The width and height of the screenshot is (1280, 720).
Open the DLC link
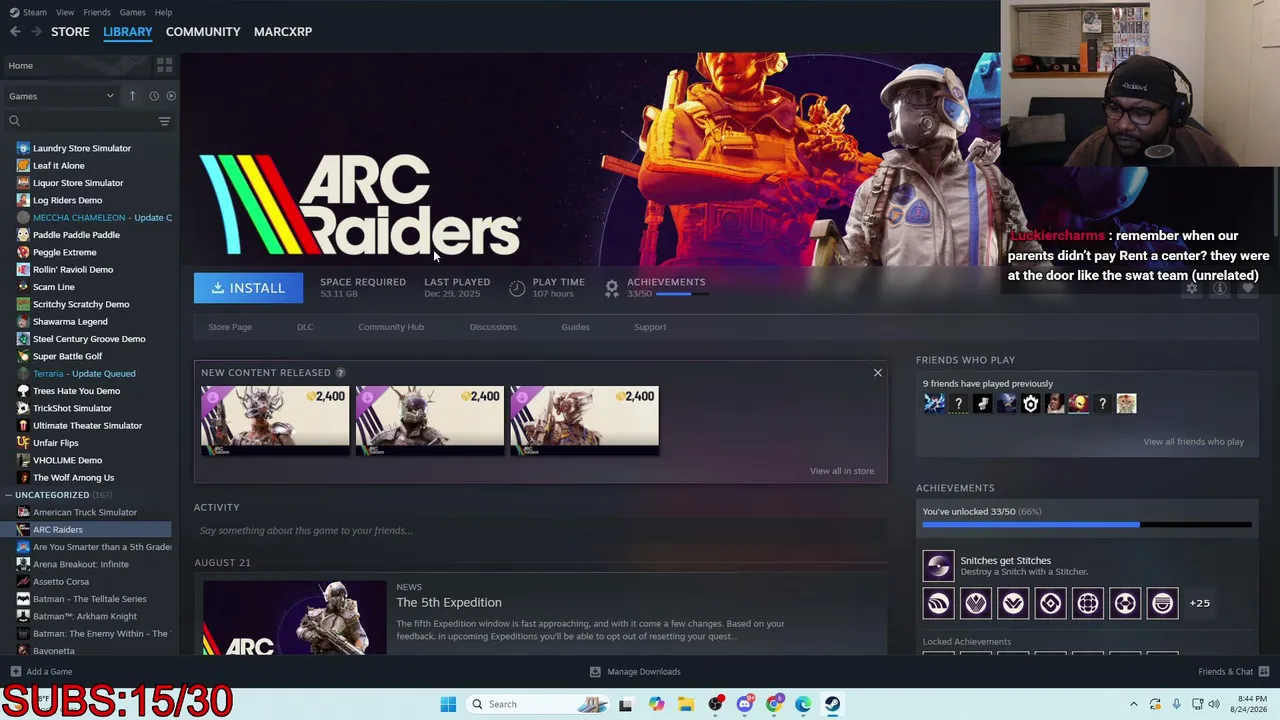click(x=305, y=327)
